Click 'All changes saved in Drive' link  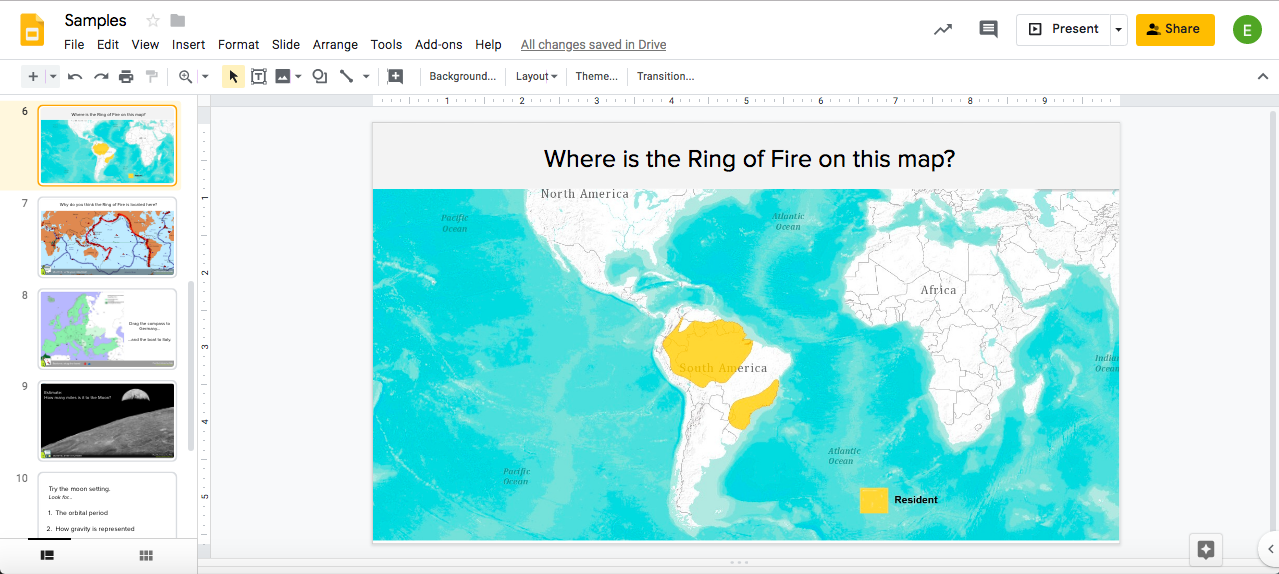(593, 45)
